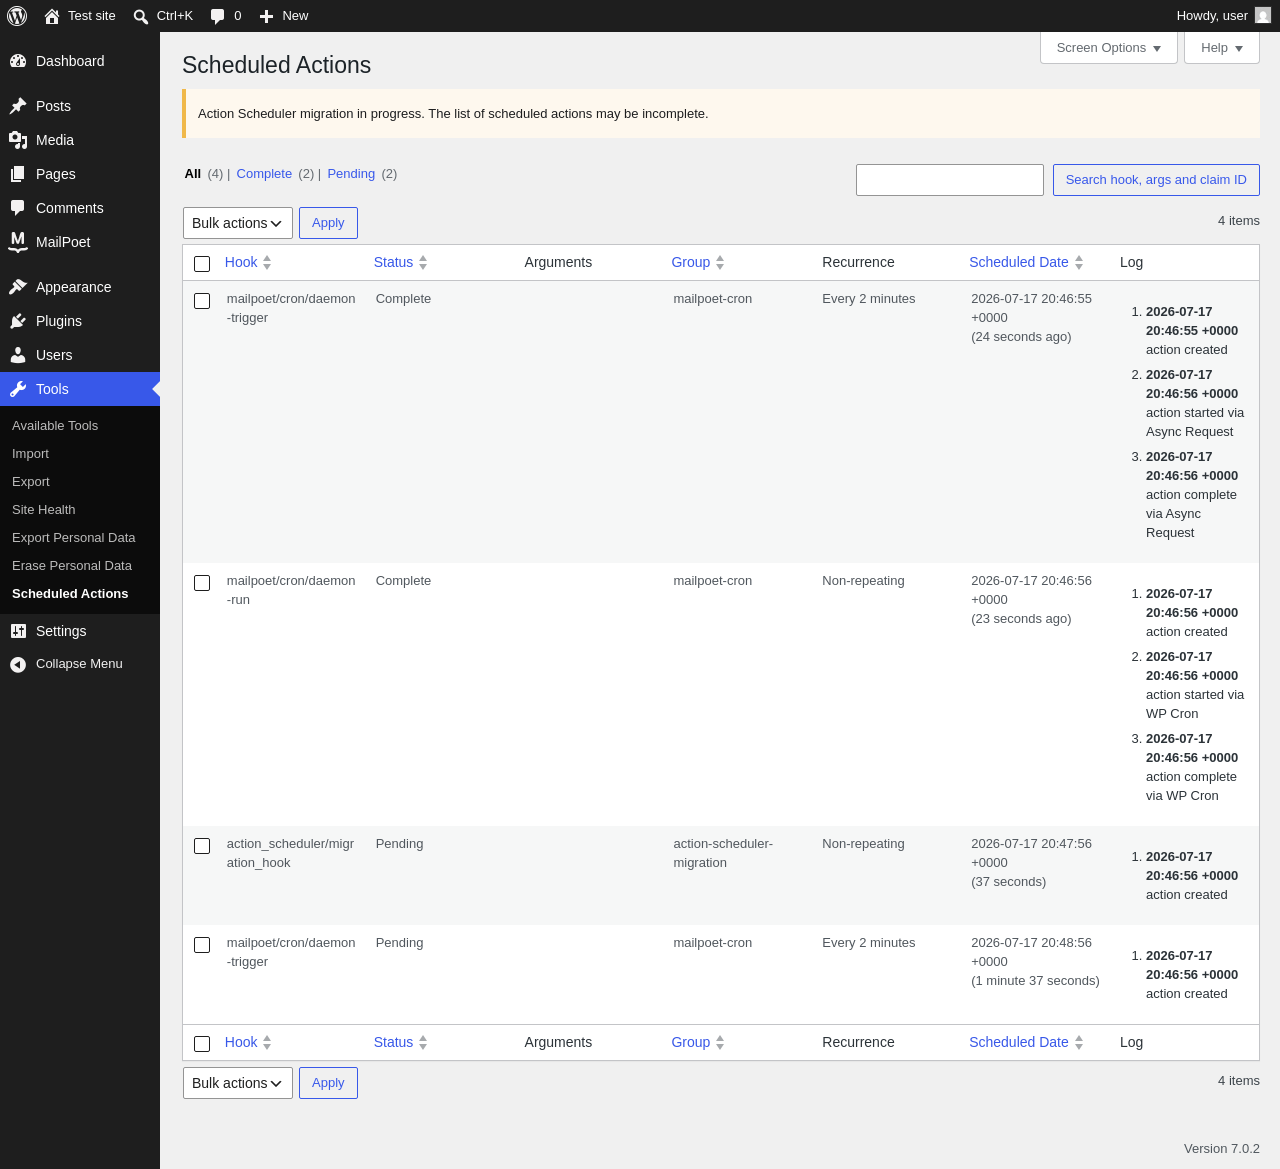Screen dimensions: 1280x1169
Task: Open the Ctrl+K search magnifier icon
Action: tap(141, 16)
